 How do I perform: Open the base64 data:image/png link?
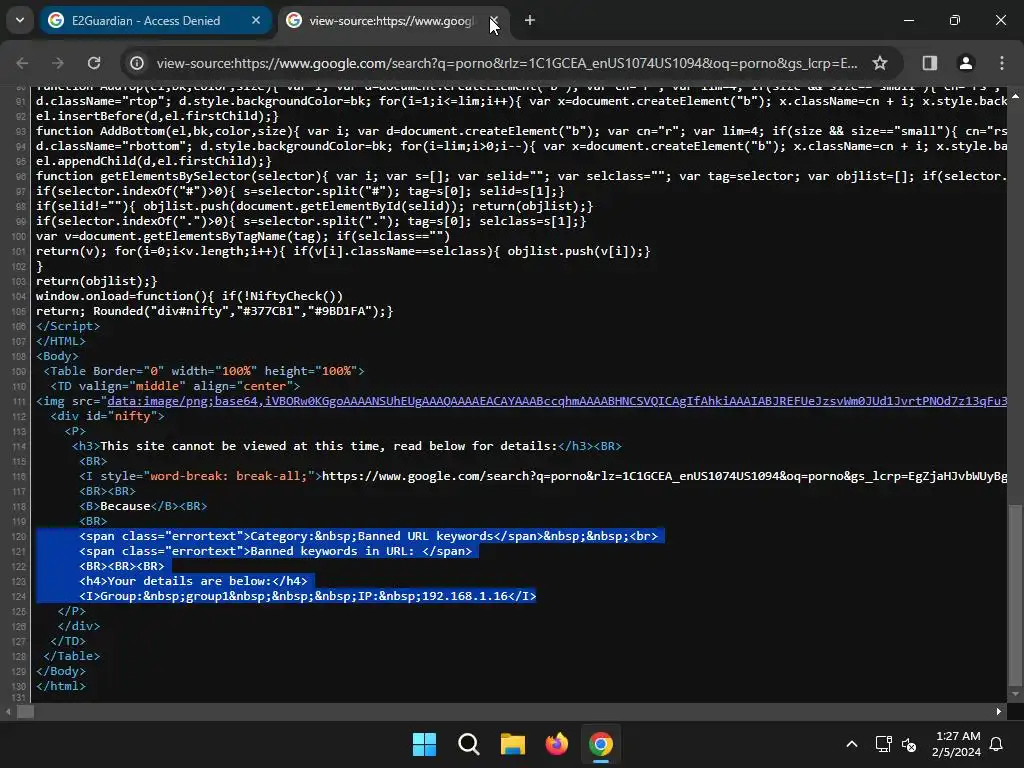pyautogui.click(x=557, y=400)
